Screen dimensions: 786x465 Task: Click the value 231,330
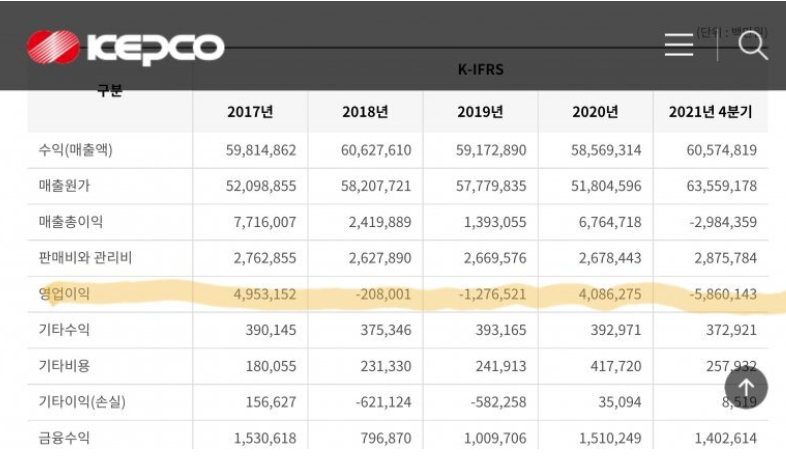(386, 366)
